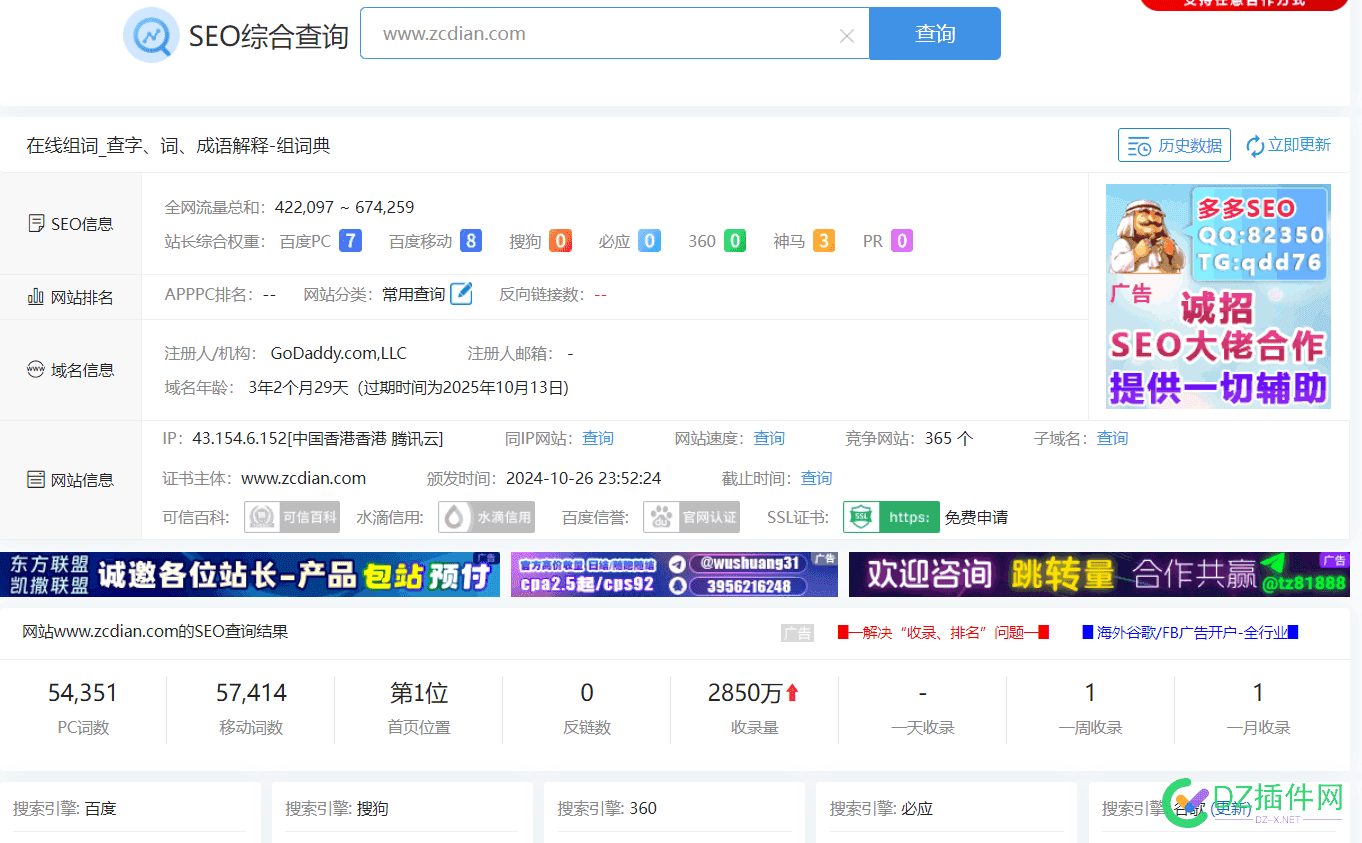This screenshot has width=1362, height=843.
Task: Click the SSL https certificate badge
Action: [x=891, y=517]
